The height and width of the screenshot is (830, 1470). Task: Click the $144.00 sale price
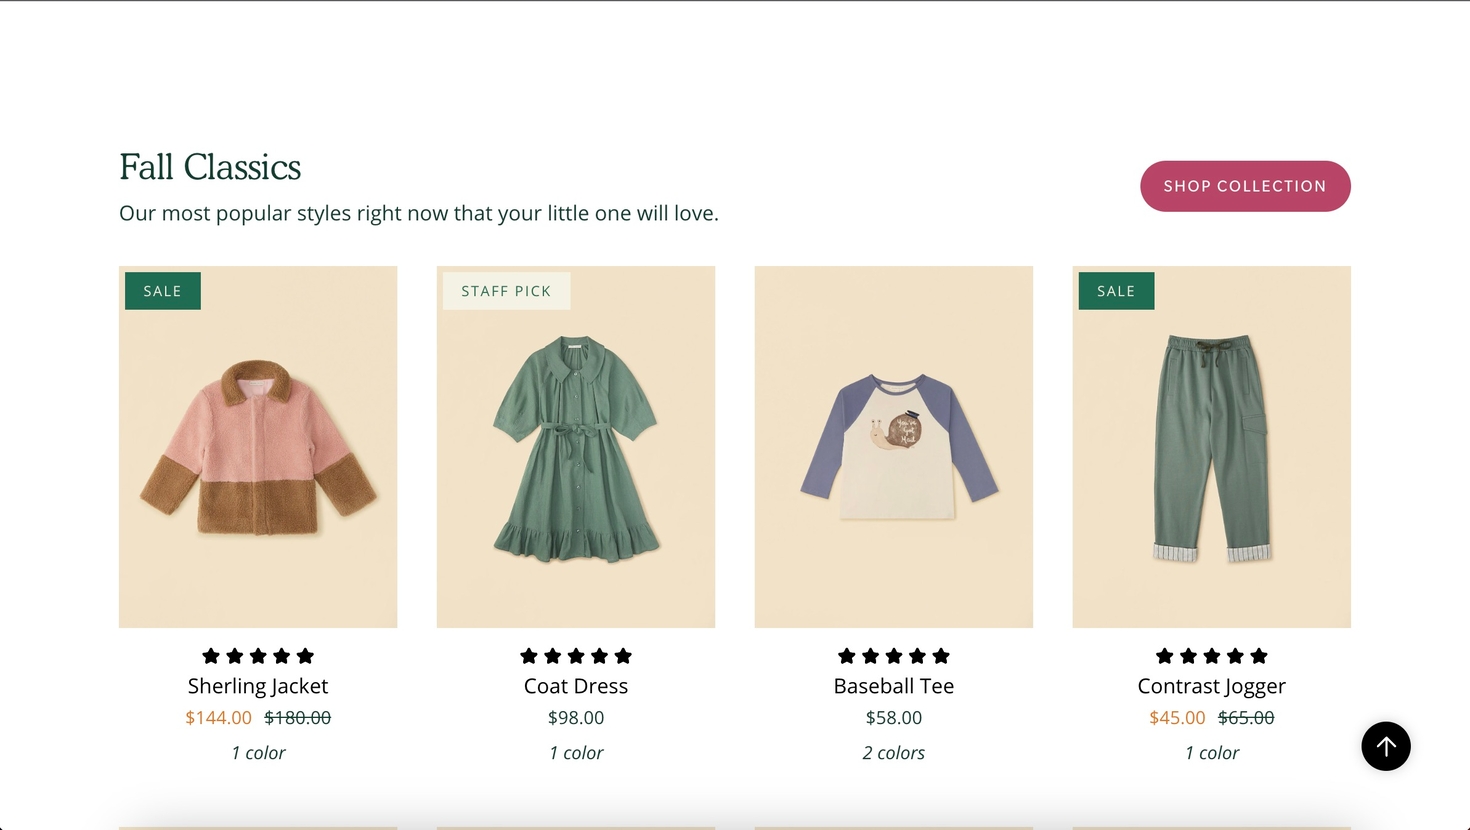click(x=218, y=718)
